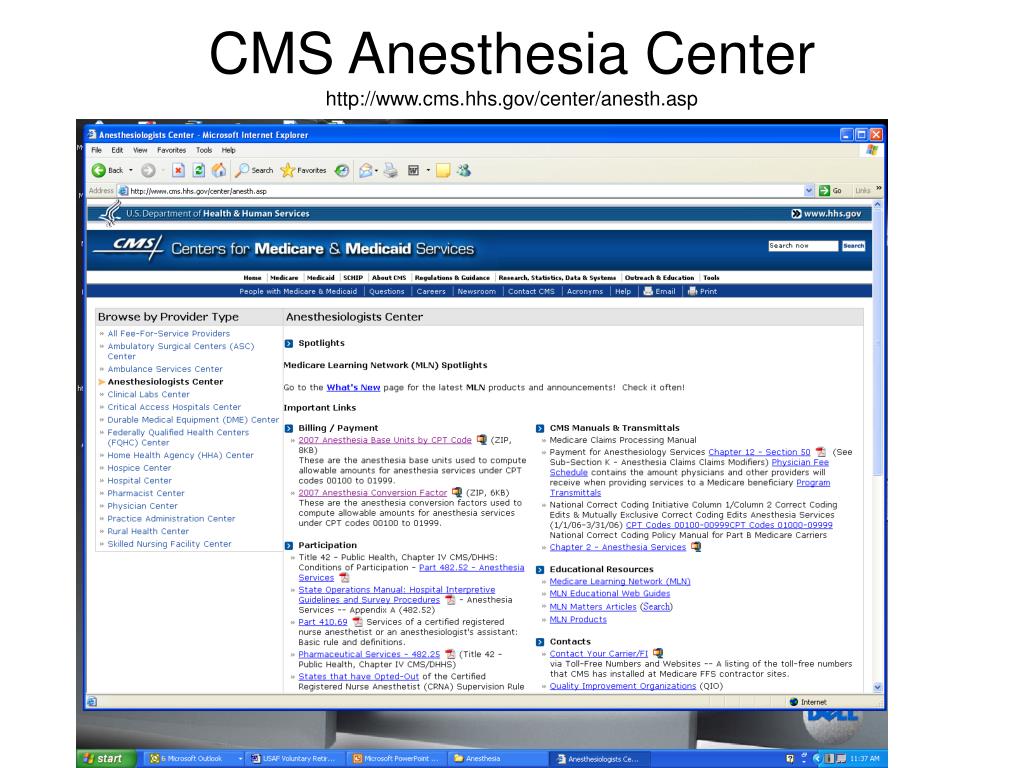
Task: Open the Favorites star toolbar button
Action: (304, 170)
